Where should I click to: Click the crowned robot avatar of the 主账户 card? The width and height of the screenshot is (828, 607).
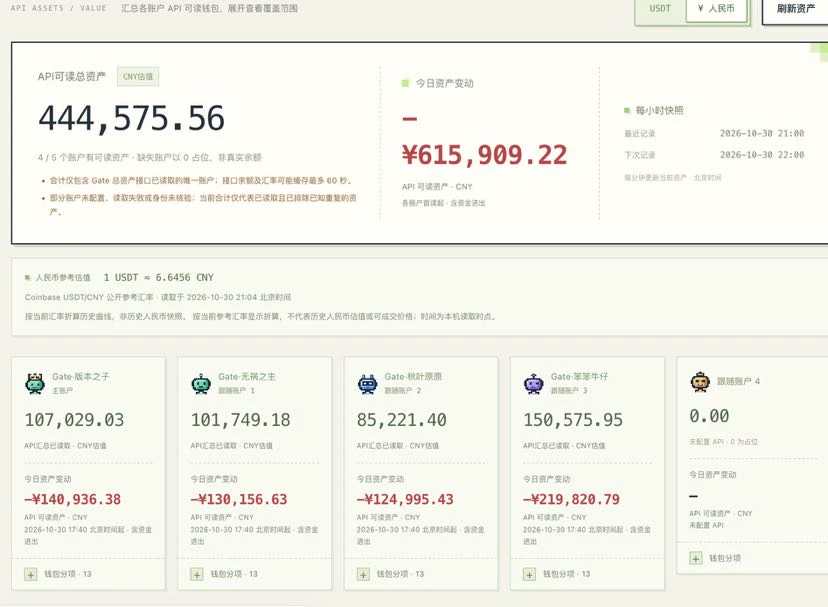tap(35, 383)
